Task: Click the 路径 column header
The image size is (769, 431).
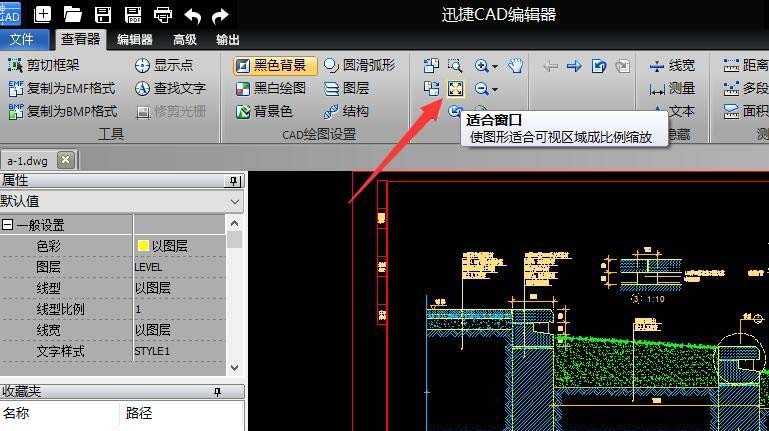Action: click(139, 413)
